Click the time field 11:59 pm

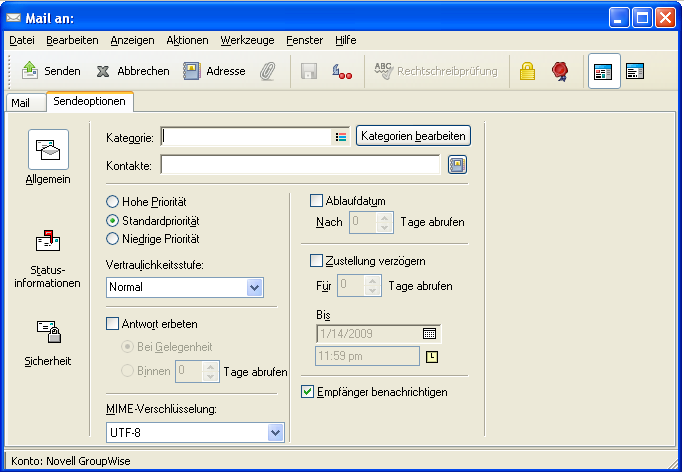point(367,356)
